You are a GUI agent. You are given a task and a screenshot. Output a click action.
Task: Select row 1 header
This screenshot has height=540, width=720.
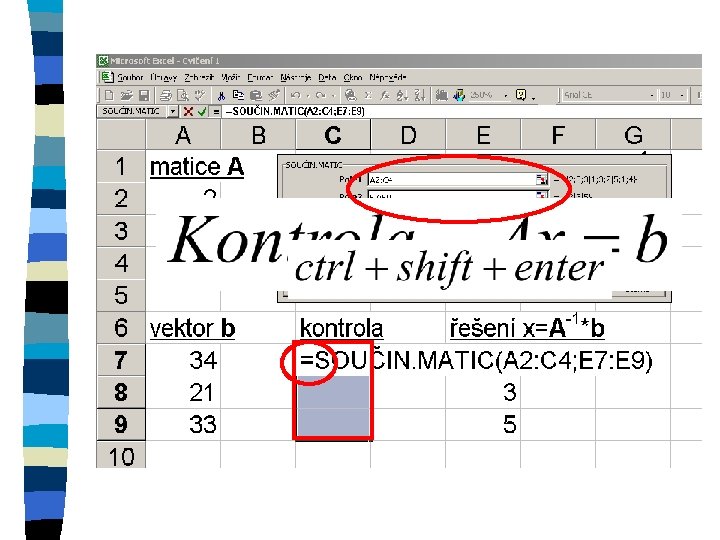pos(121,166)
